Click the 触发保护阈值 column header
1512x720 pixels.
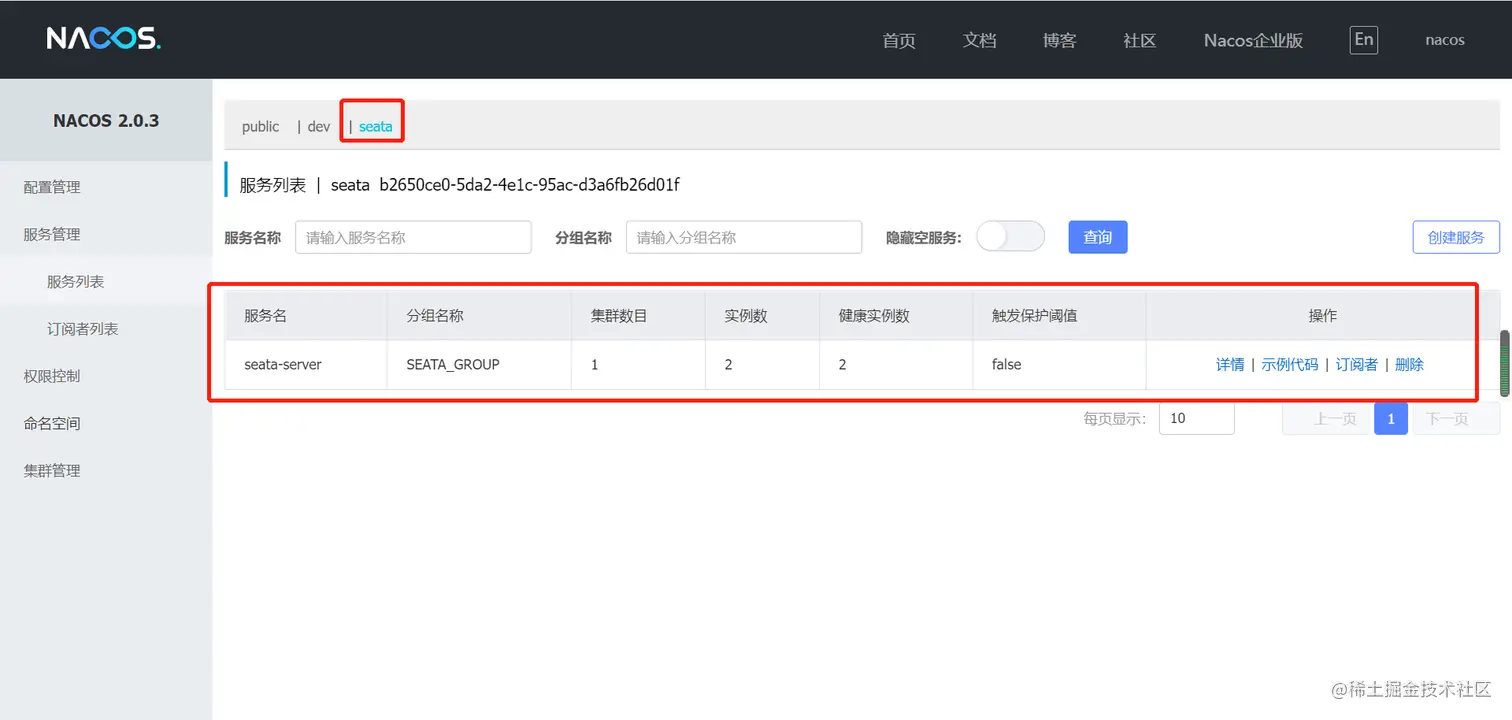(x=1060, y=315)
